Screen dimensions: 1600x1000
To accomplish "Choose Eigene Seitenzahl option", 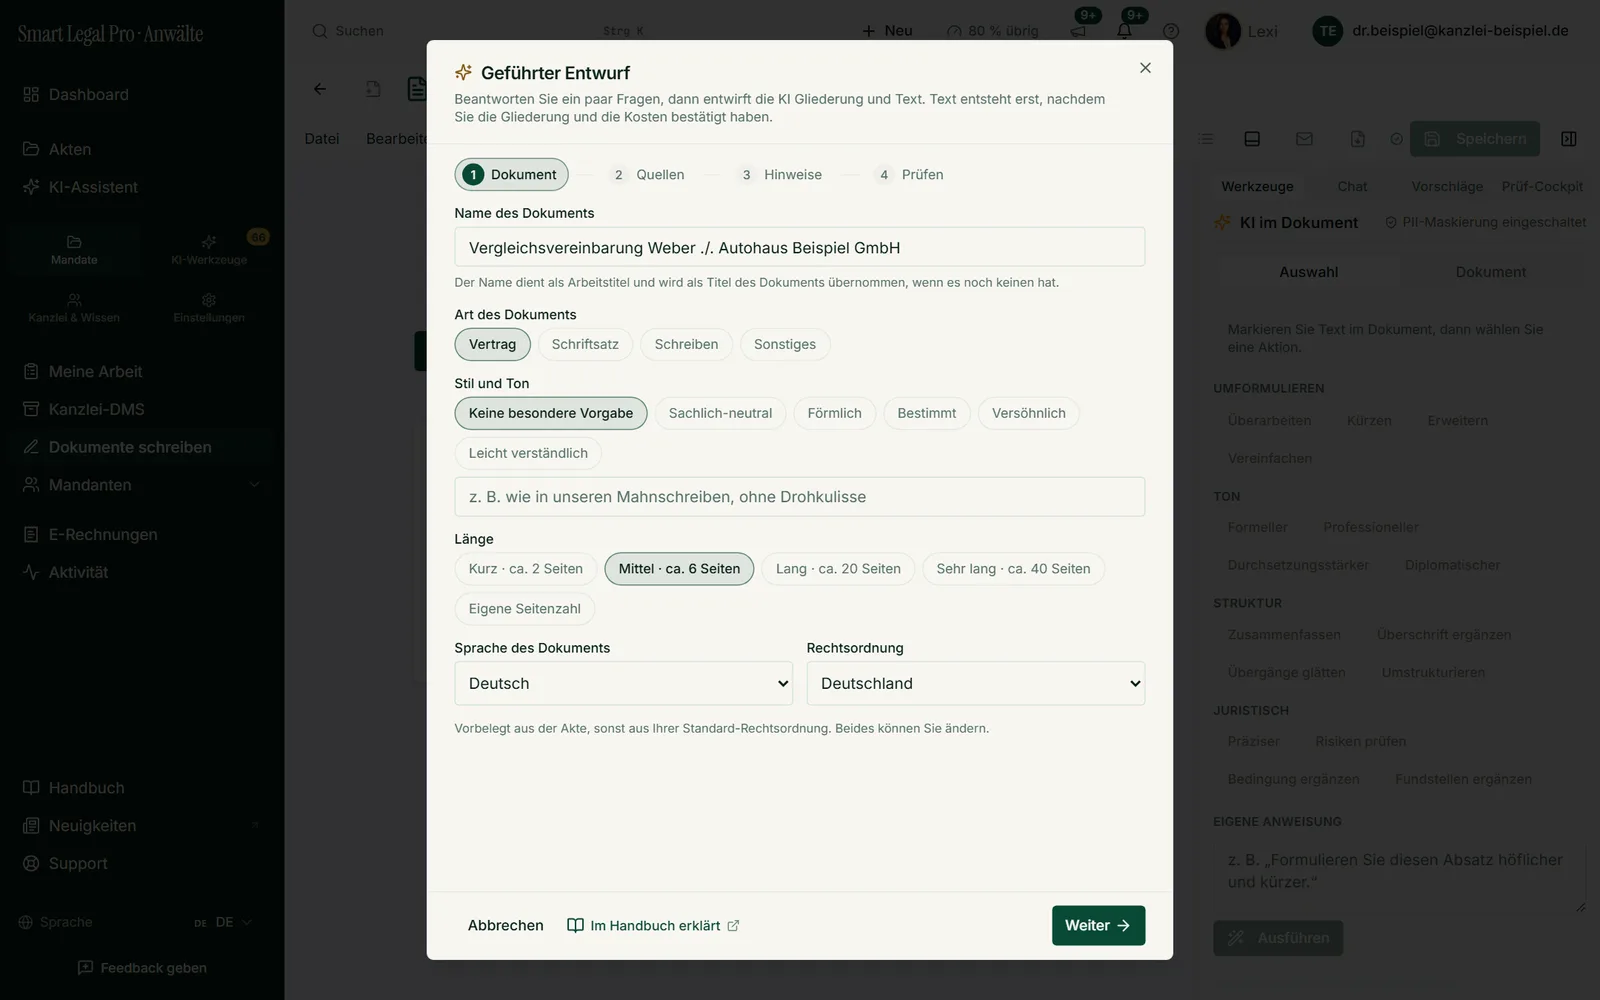I will click(525, 609).
